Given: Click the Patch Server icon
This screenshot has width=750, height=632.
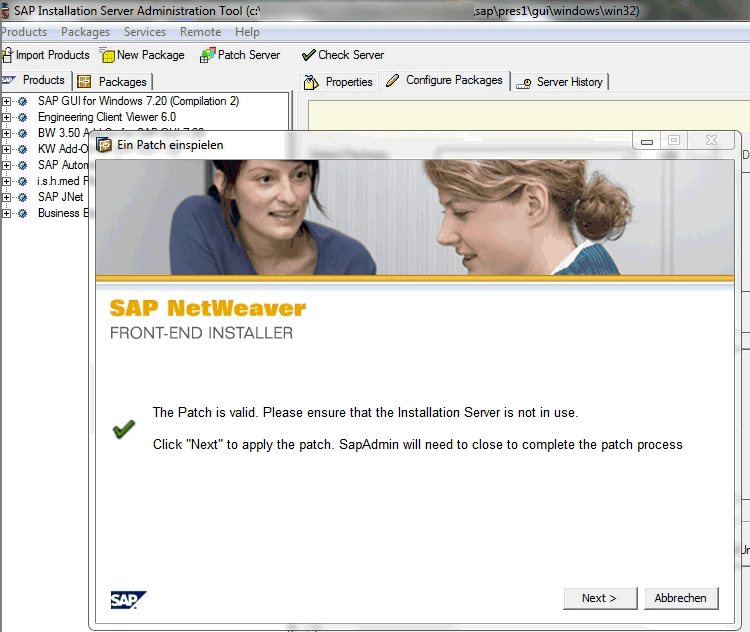Looking at the screenshot, I should coord(208,55).
